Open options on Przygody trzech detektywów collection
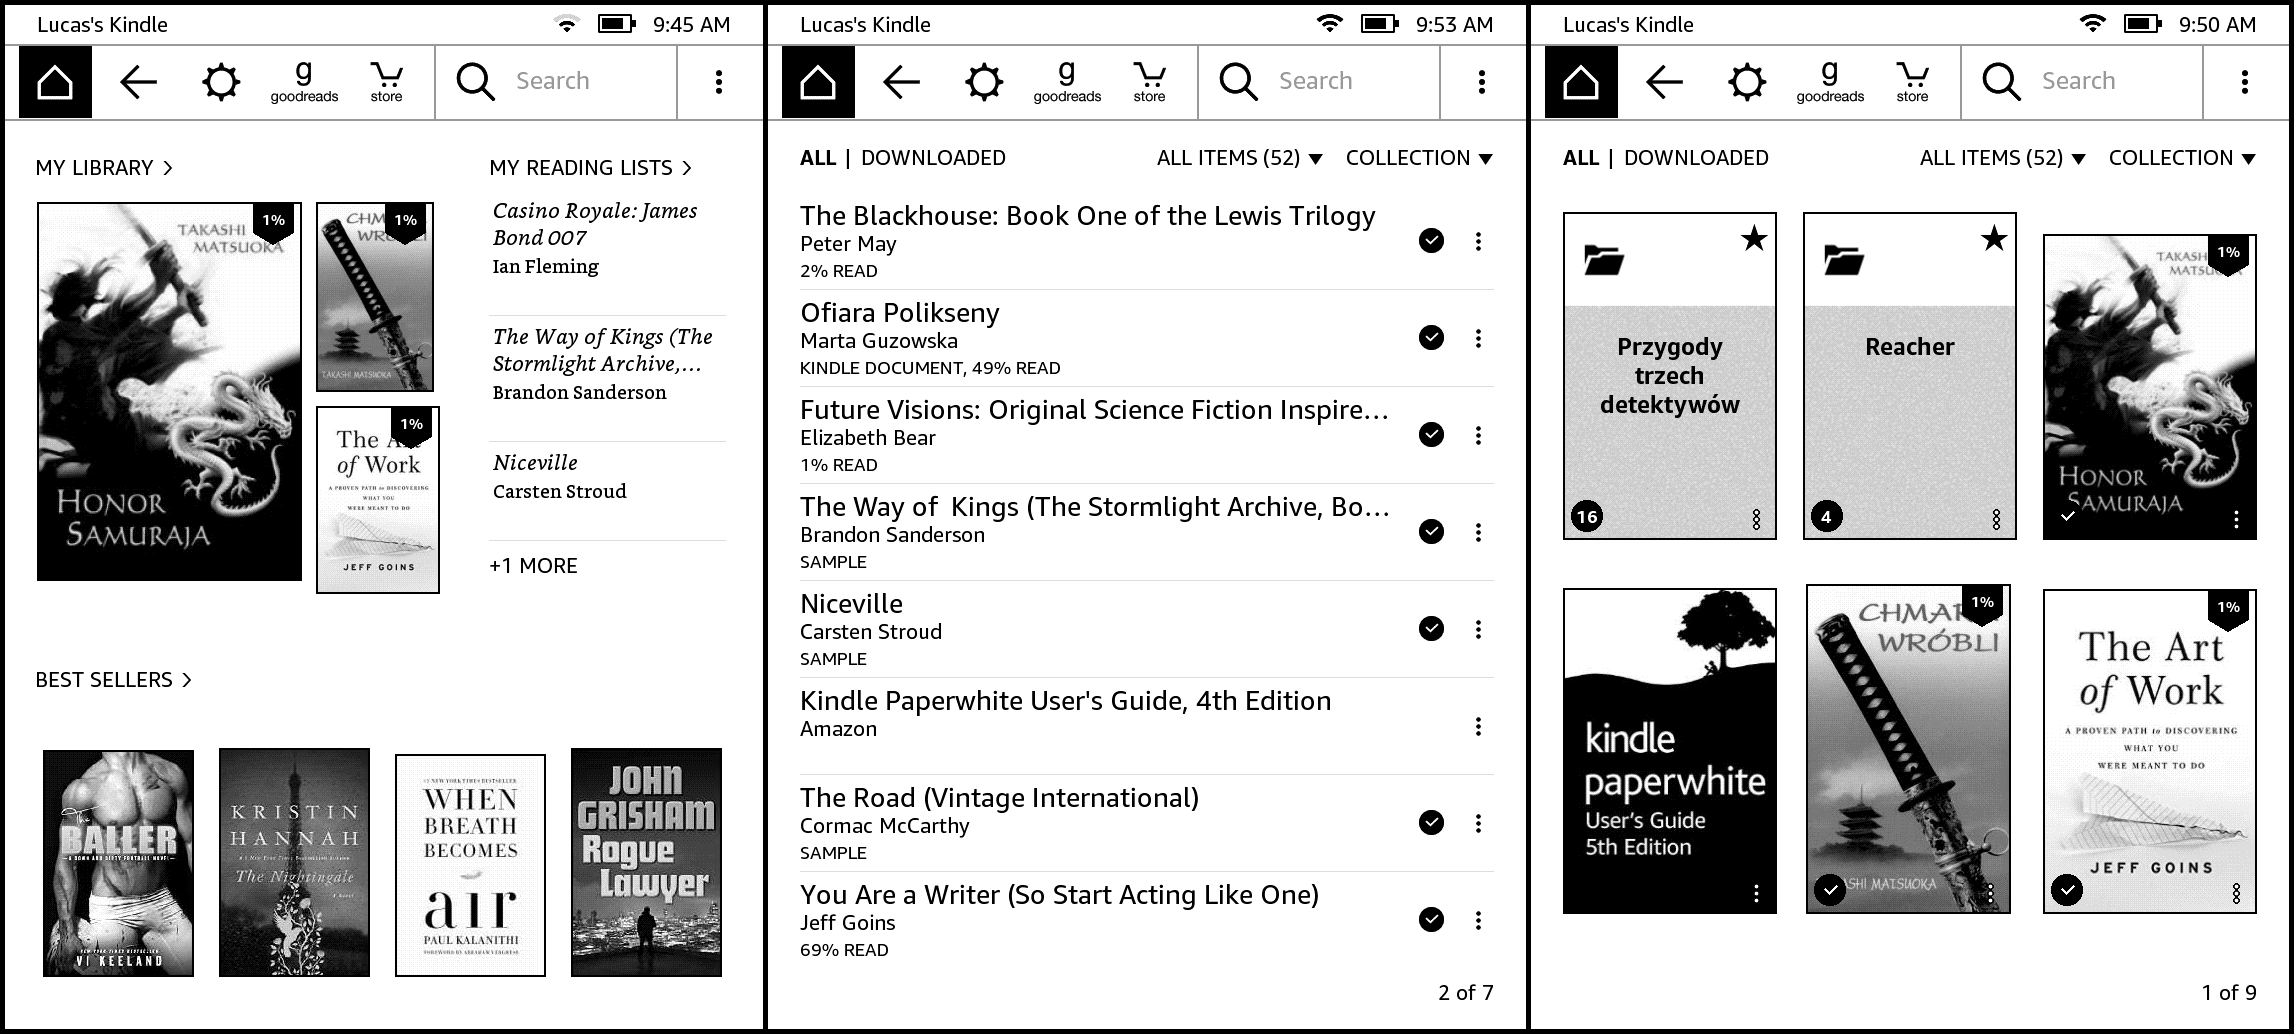Screen dimensions: 2294x1034 1756,519
